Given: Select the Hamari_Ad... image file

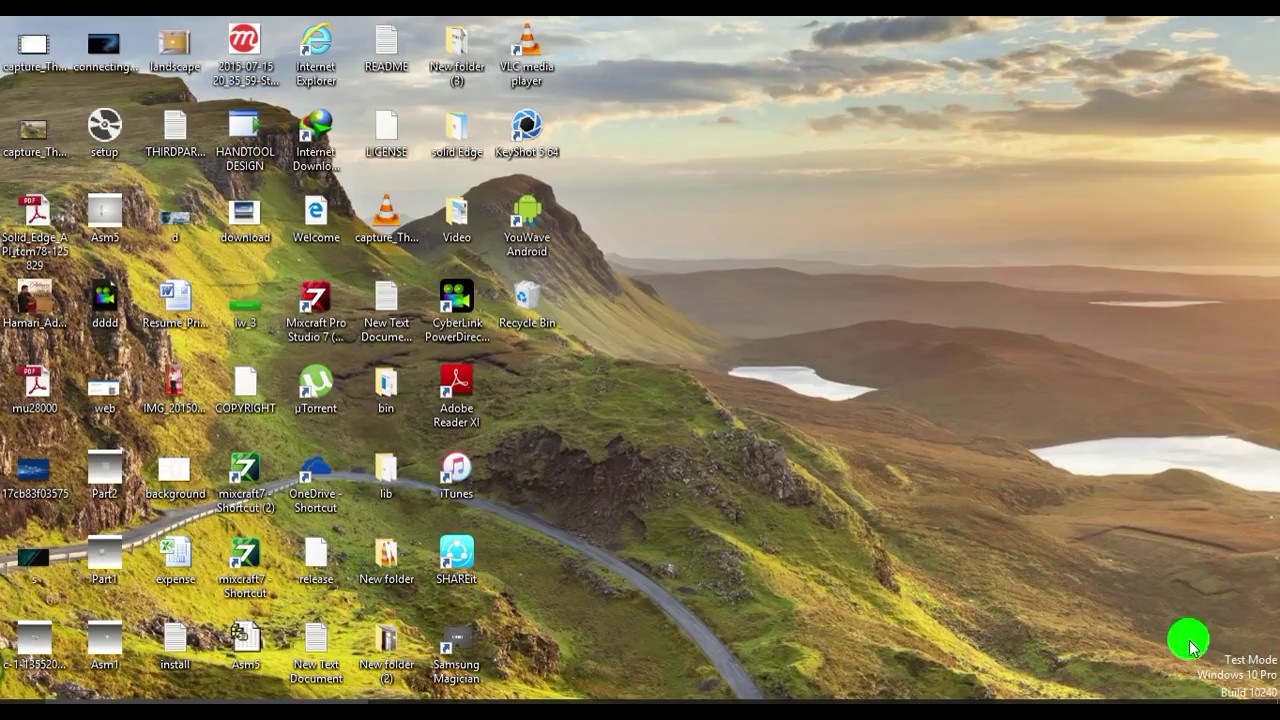Looking at the screenshot, I should pos(35,305).
